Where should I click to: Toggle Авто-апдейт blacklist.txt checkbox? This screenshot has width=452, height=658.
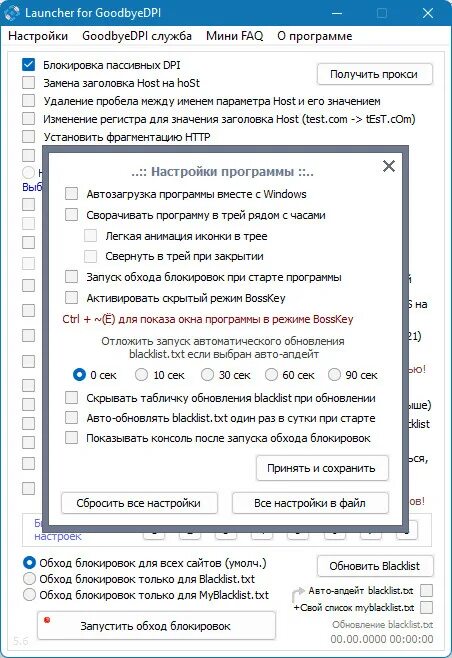click(x=426, y=590)
